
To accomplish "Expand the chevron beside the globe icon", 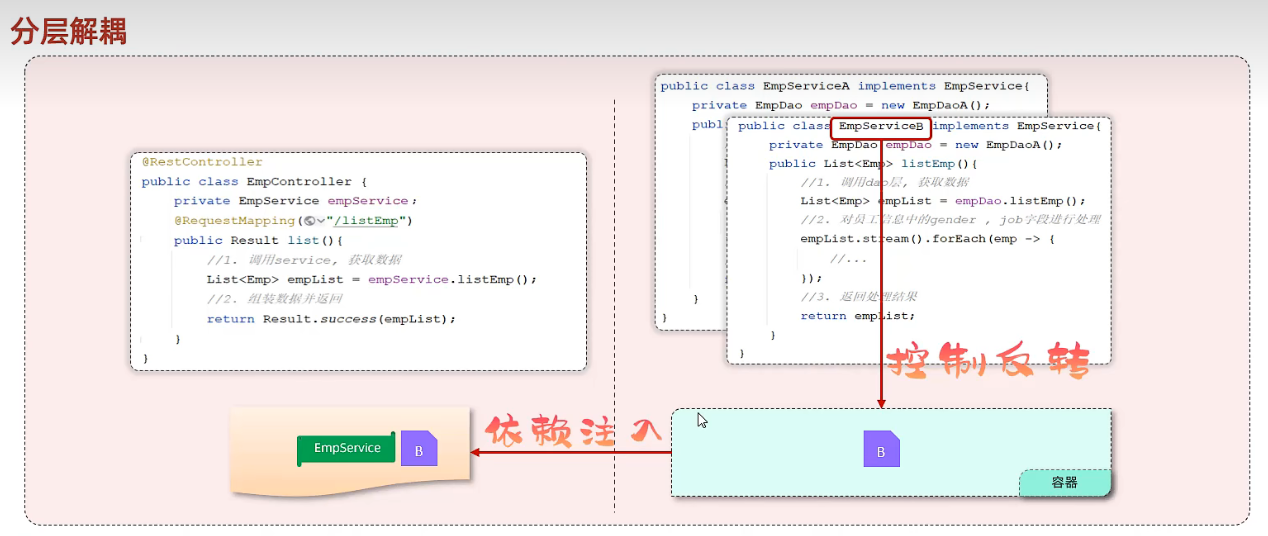I will [x=321, y=221].
